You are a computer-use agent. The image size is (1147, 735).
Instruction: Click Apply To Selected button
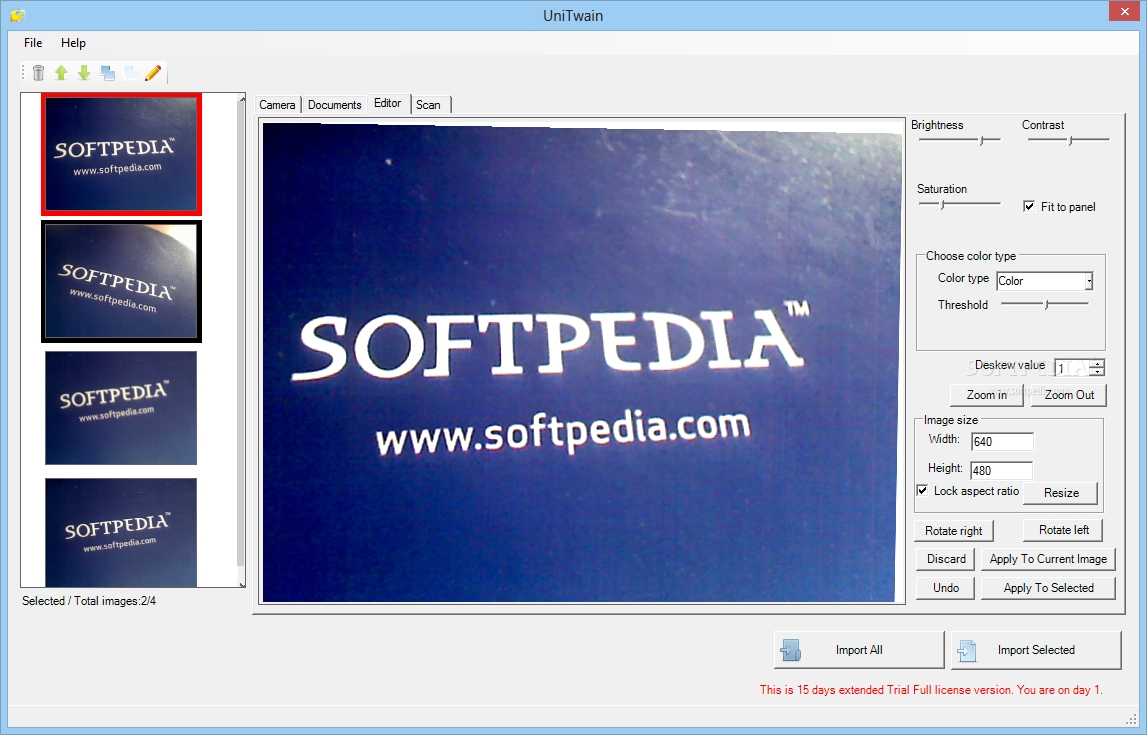click(1048, 588)
